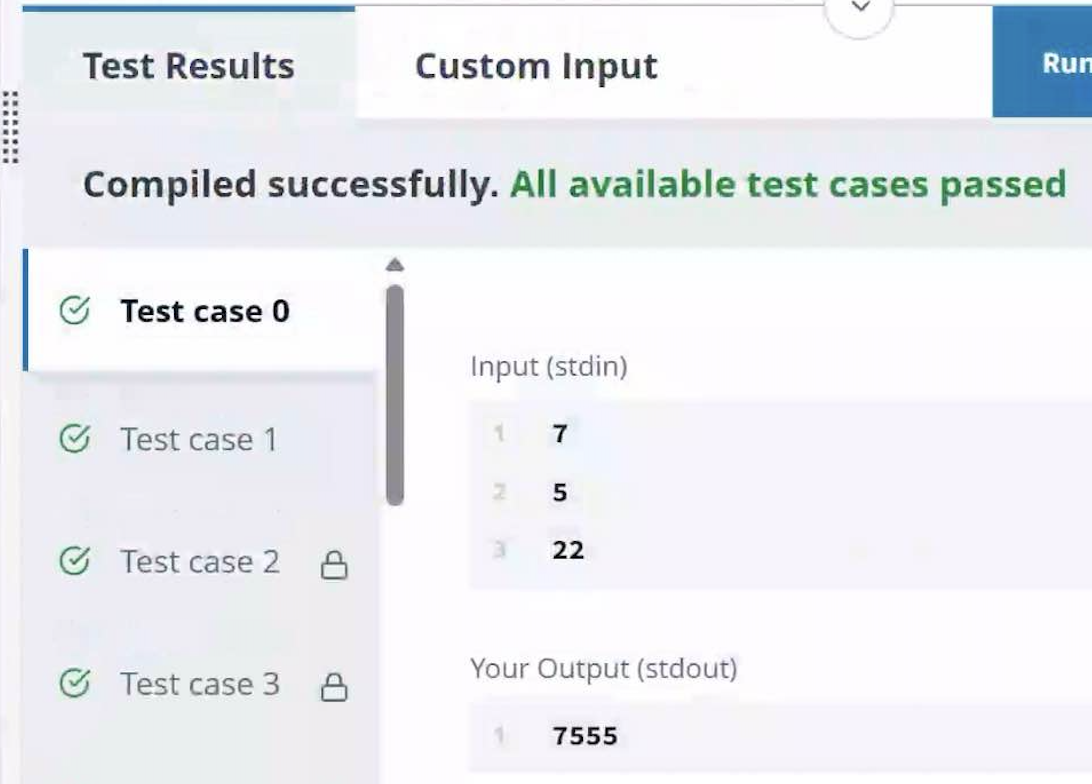
Task: Open the locked Test case 2
Action: tap(201, 561)
